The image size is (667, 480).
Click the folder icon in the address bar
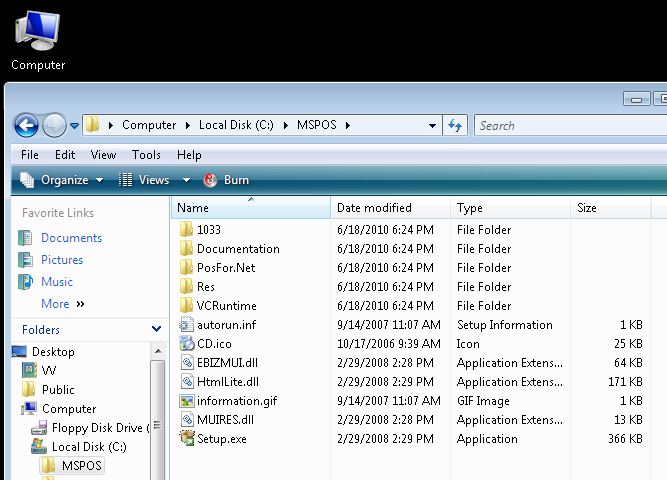click(93, 125)
